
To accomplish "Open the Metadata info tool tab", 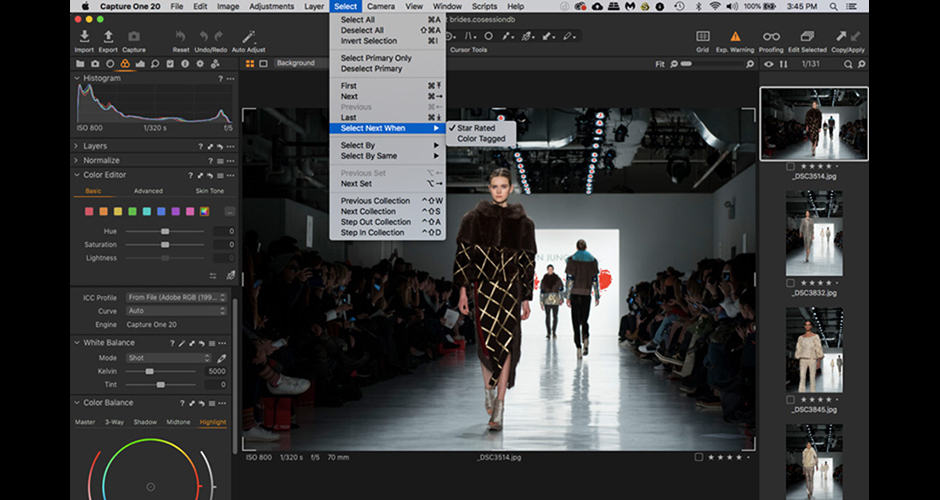I will click(185, 64).
